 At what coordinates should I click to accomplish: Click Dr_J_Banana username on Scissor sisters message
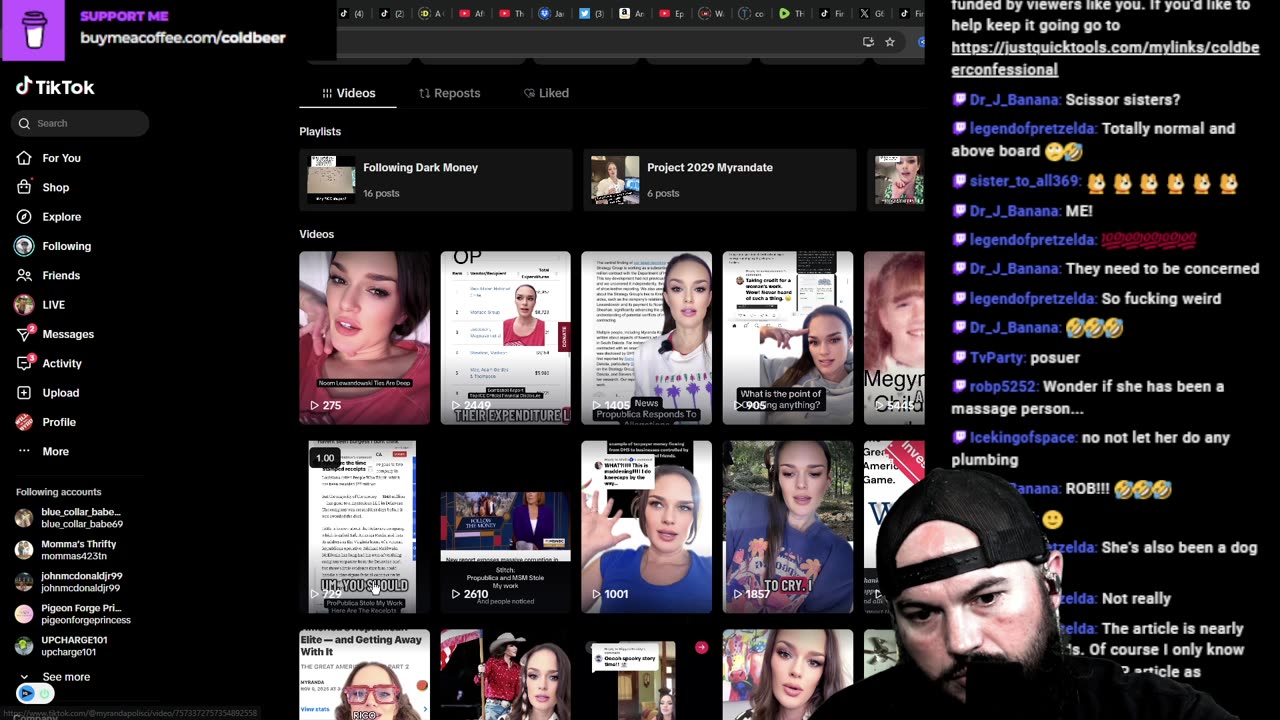(x=1014, y=100)
